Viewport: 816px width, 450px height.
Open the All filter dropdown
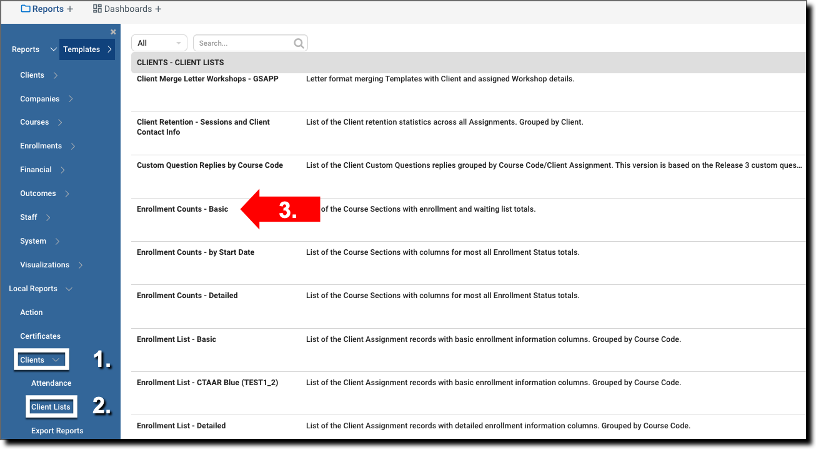(159, 44)
